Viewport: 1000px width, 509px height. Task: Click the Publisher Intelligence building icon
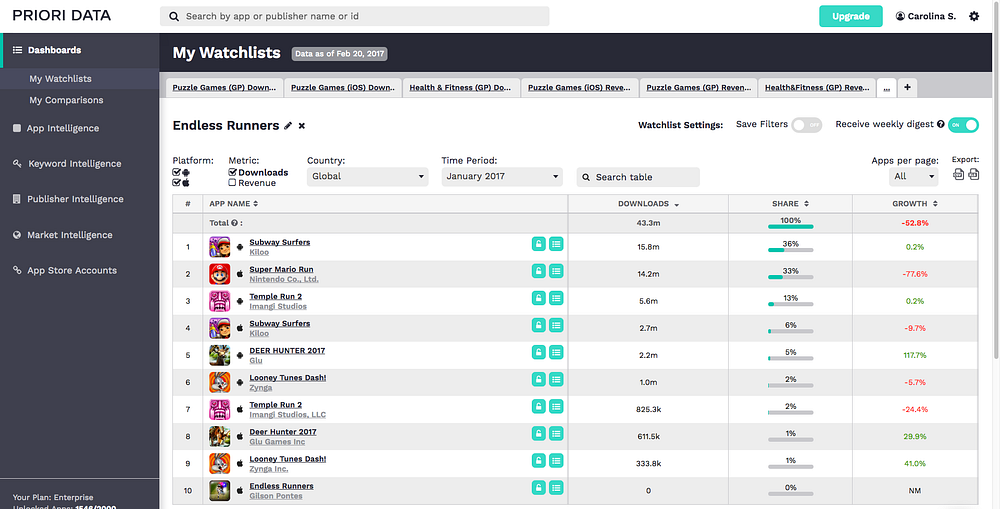pos(17,199)
